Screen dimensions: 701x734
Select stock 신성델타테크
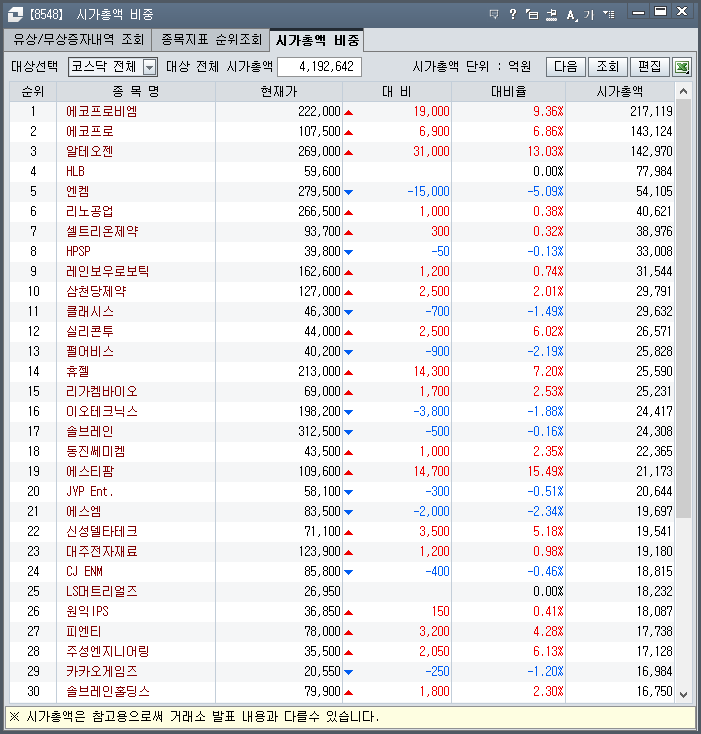pyautogui.click(x=102, y=531)
